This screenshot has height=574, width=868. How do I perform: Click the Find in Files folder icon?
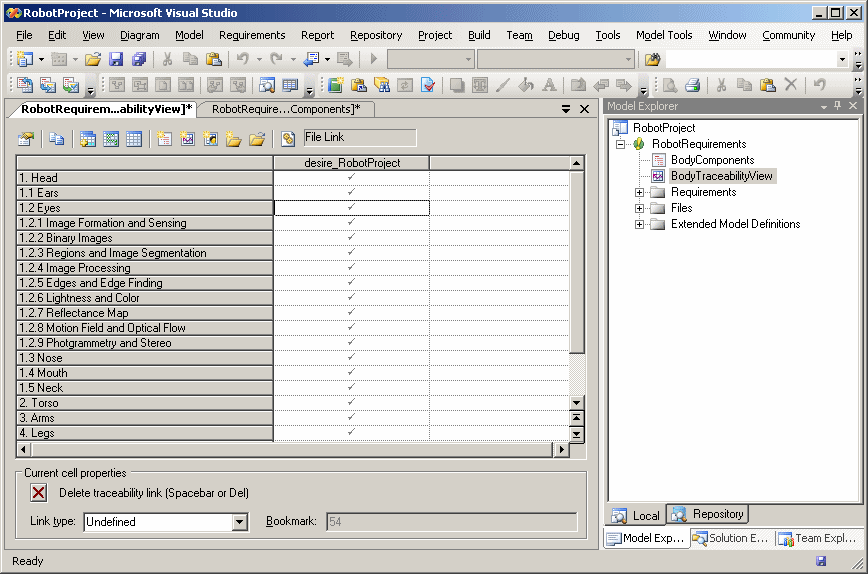(652, 59)
